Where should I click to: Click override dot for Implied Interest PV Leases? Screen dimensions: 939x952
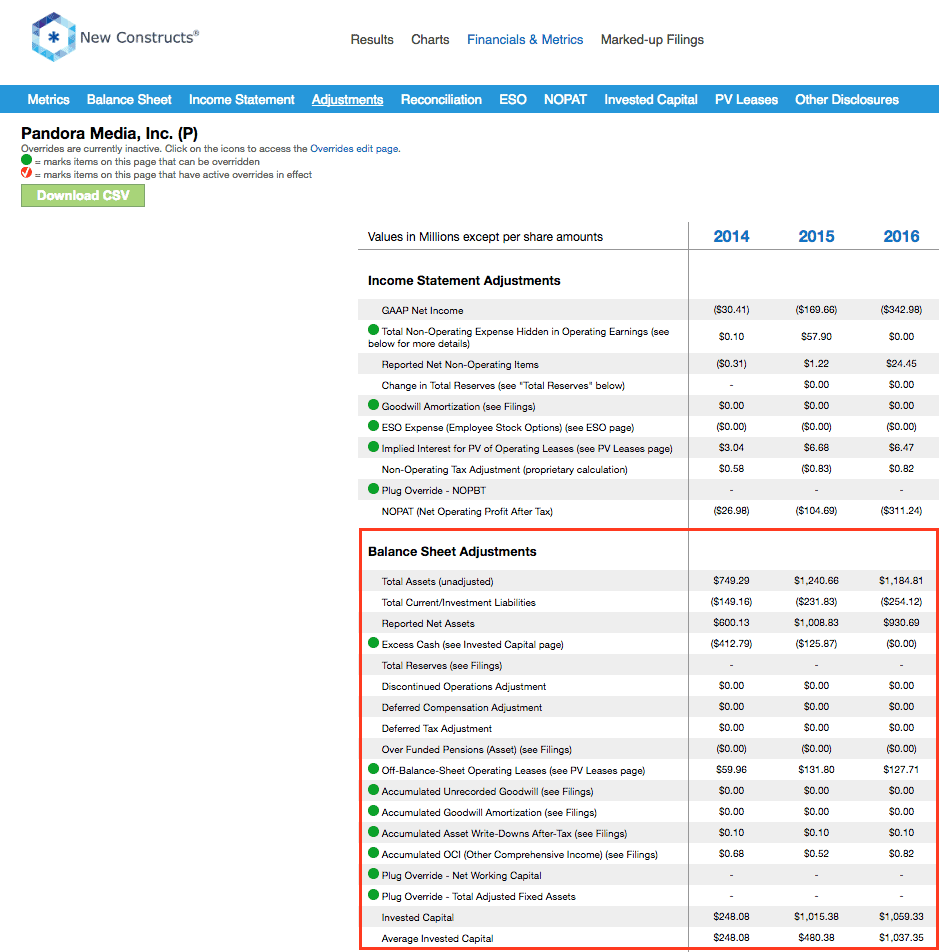pyautogui.click(x=373, y=447)
